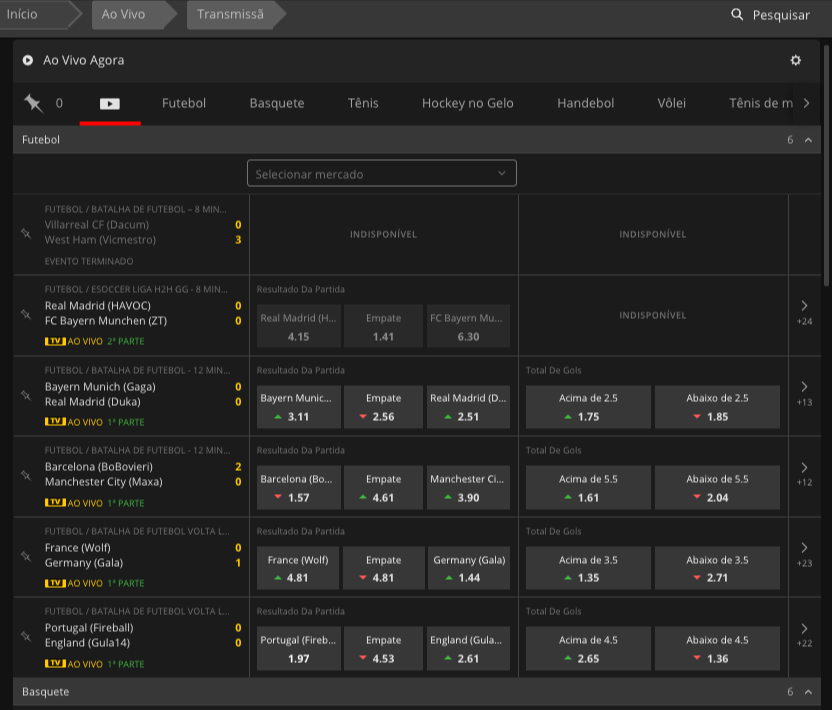Pin the Real Madrid (HAVOC) match
The height and width of the screenshot is (710, 832).
[x=26, y=314]
